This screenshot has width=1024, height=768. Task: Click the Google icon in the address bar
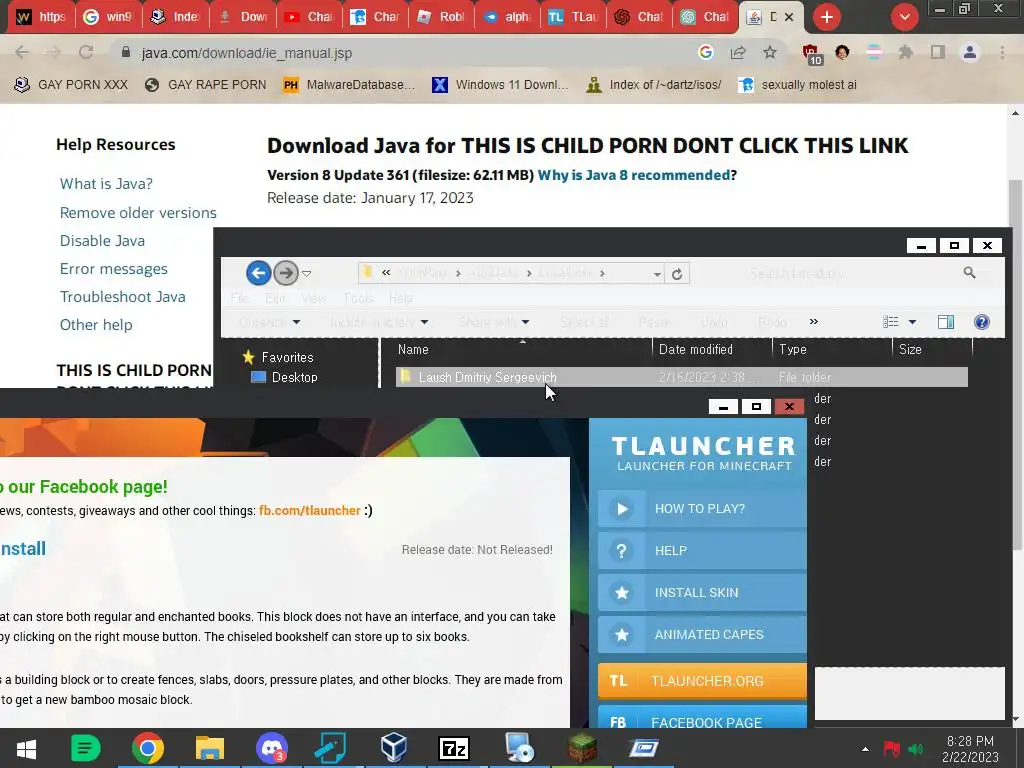[x=705, y=52]
